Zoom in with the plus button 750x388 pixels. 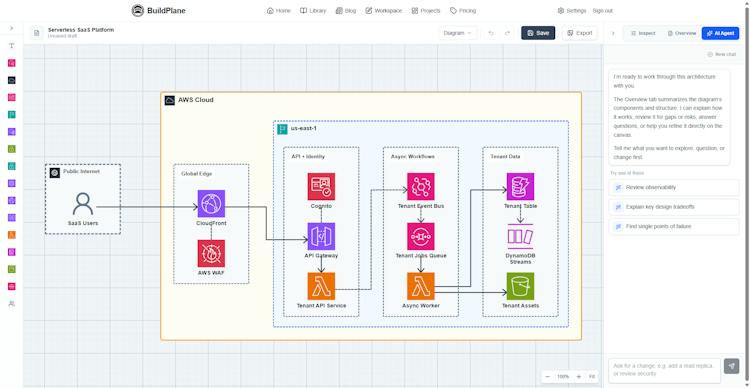tap(578, 377)
